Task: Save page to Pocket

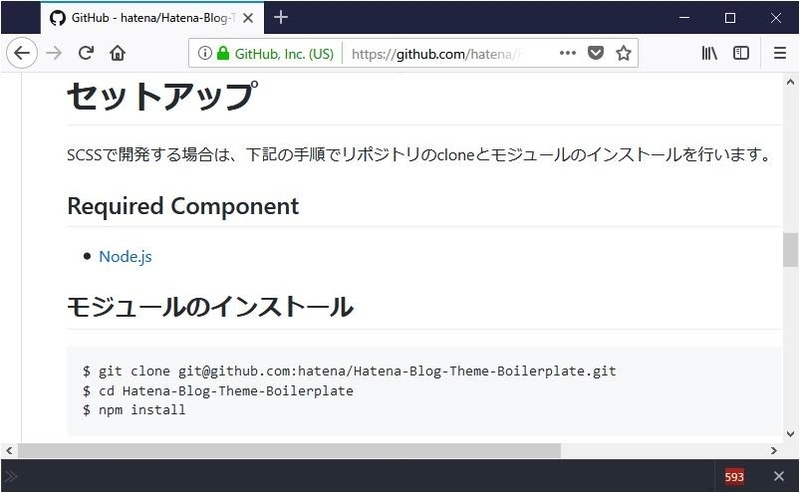Action: [x=596, y=54]
